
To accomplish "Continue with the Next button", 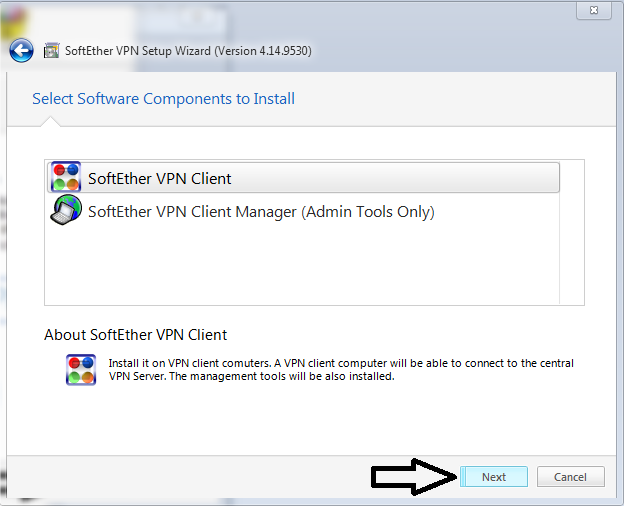I will tap(494, 477).
